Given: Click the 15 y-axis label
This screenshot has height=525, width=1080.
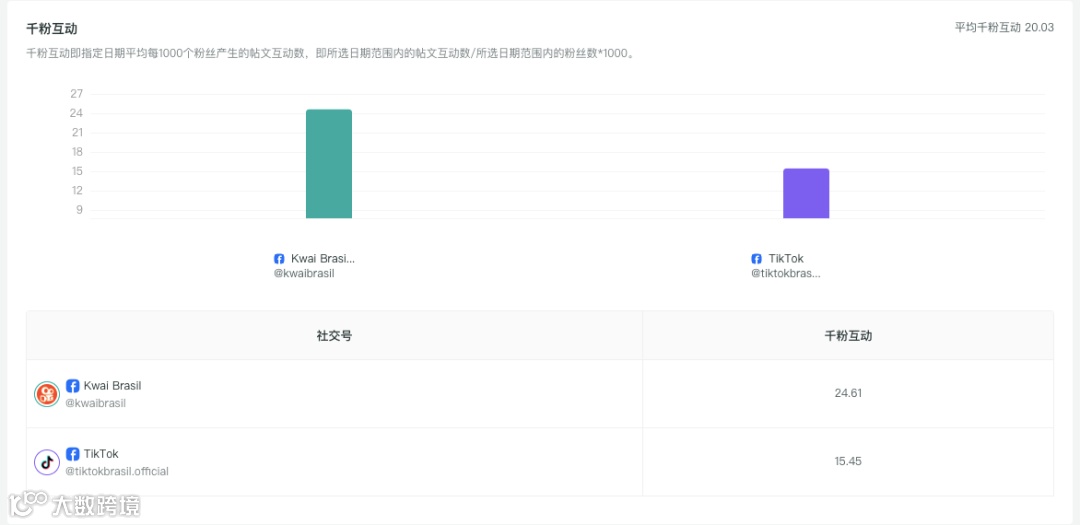Looking at the screenshot, I should [76, 171].
